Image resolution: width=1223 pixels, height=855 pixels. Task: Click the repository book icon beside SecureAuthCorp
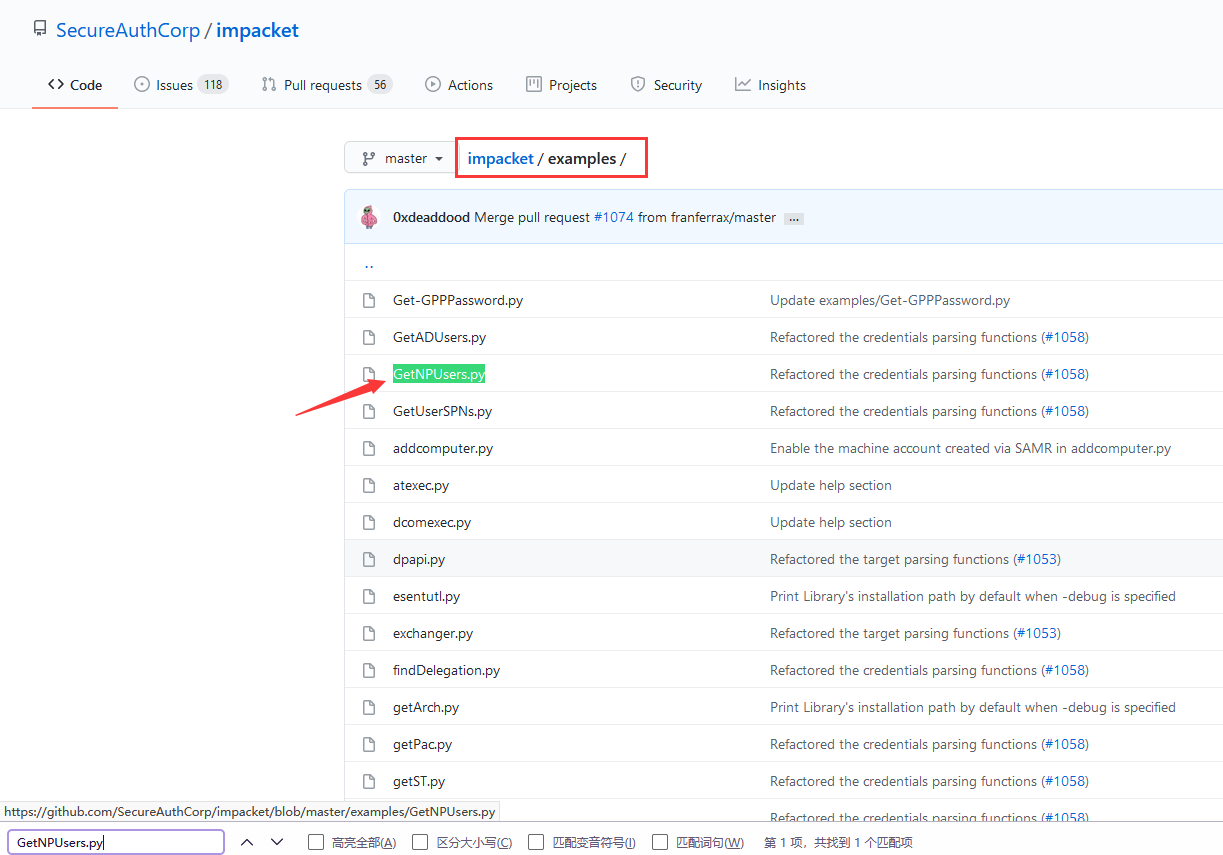pyautogui.click(x=40, y=29)
